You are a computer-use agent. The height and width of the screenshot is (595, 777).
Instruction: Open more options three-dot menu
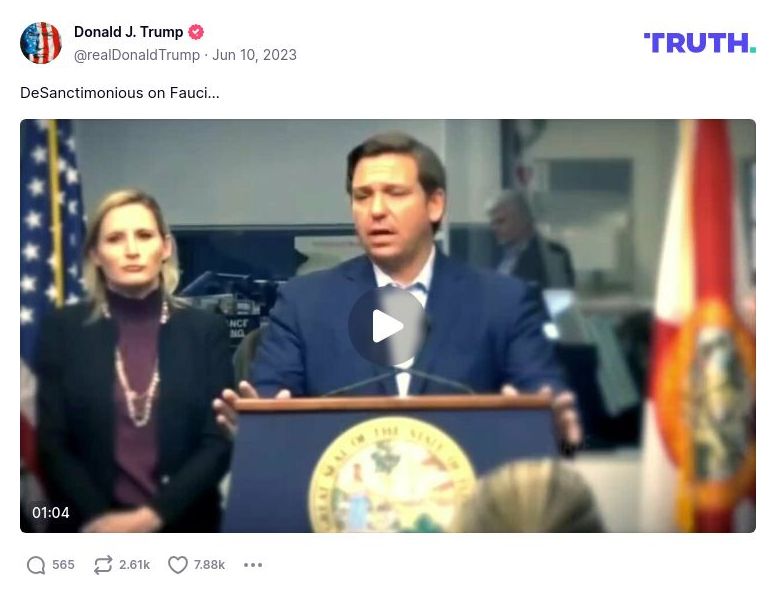click(x=253, y=565)
